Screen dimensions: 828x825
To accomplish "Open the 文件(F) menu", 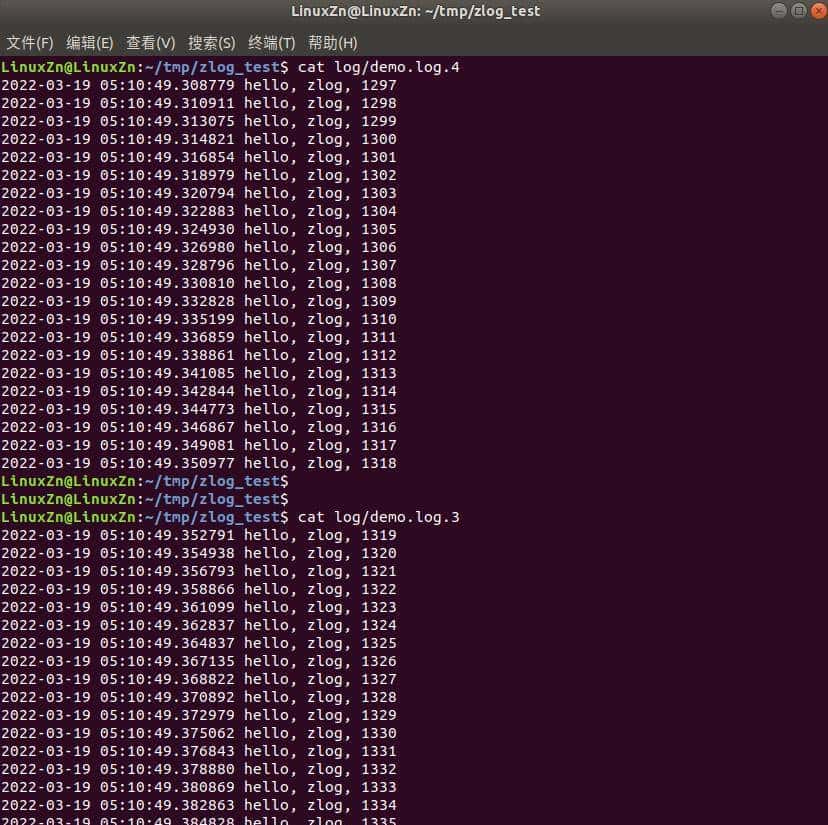I will click(30, 43).
